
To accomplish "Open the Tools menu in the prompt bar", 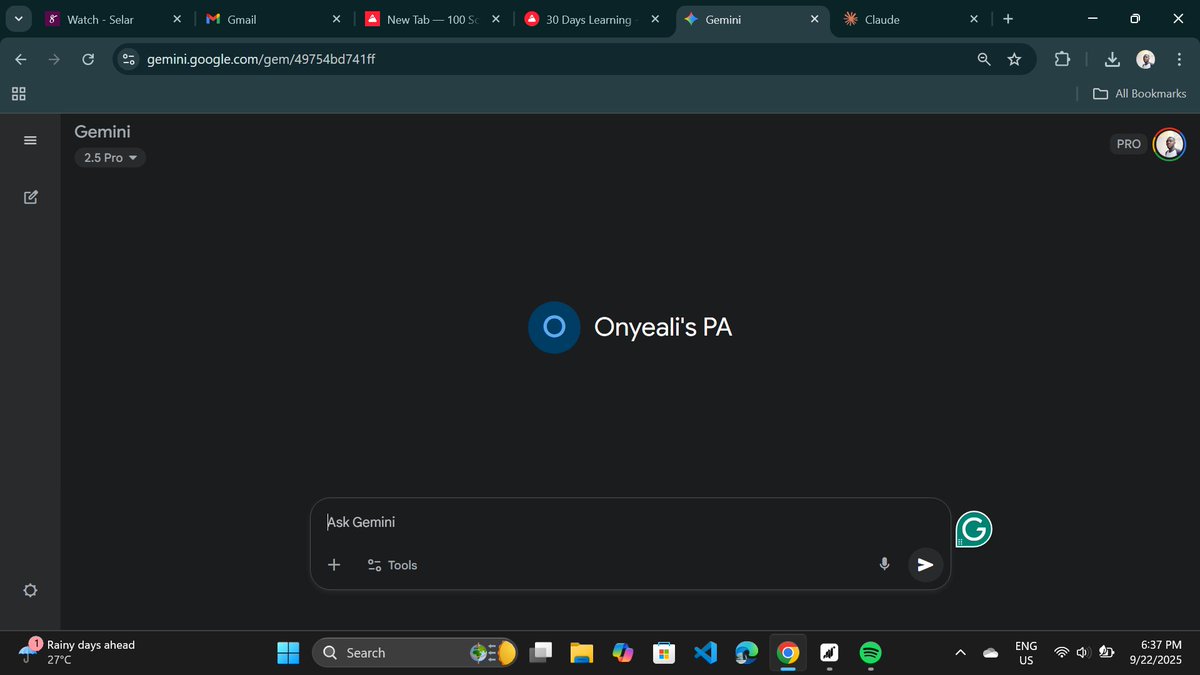I will coord(392,564).
